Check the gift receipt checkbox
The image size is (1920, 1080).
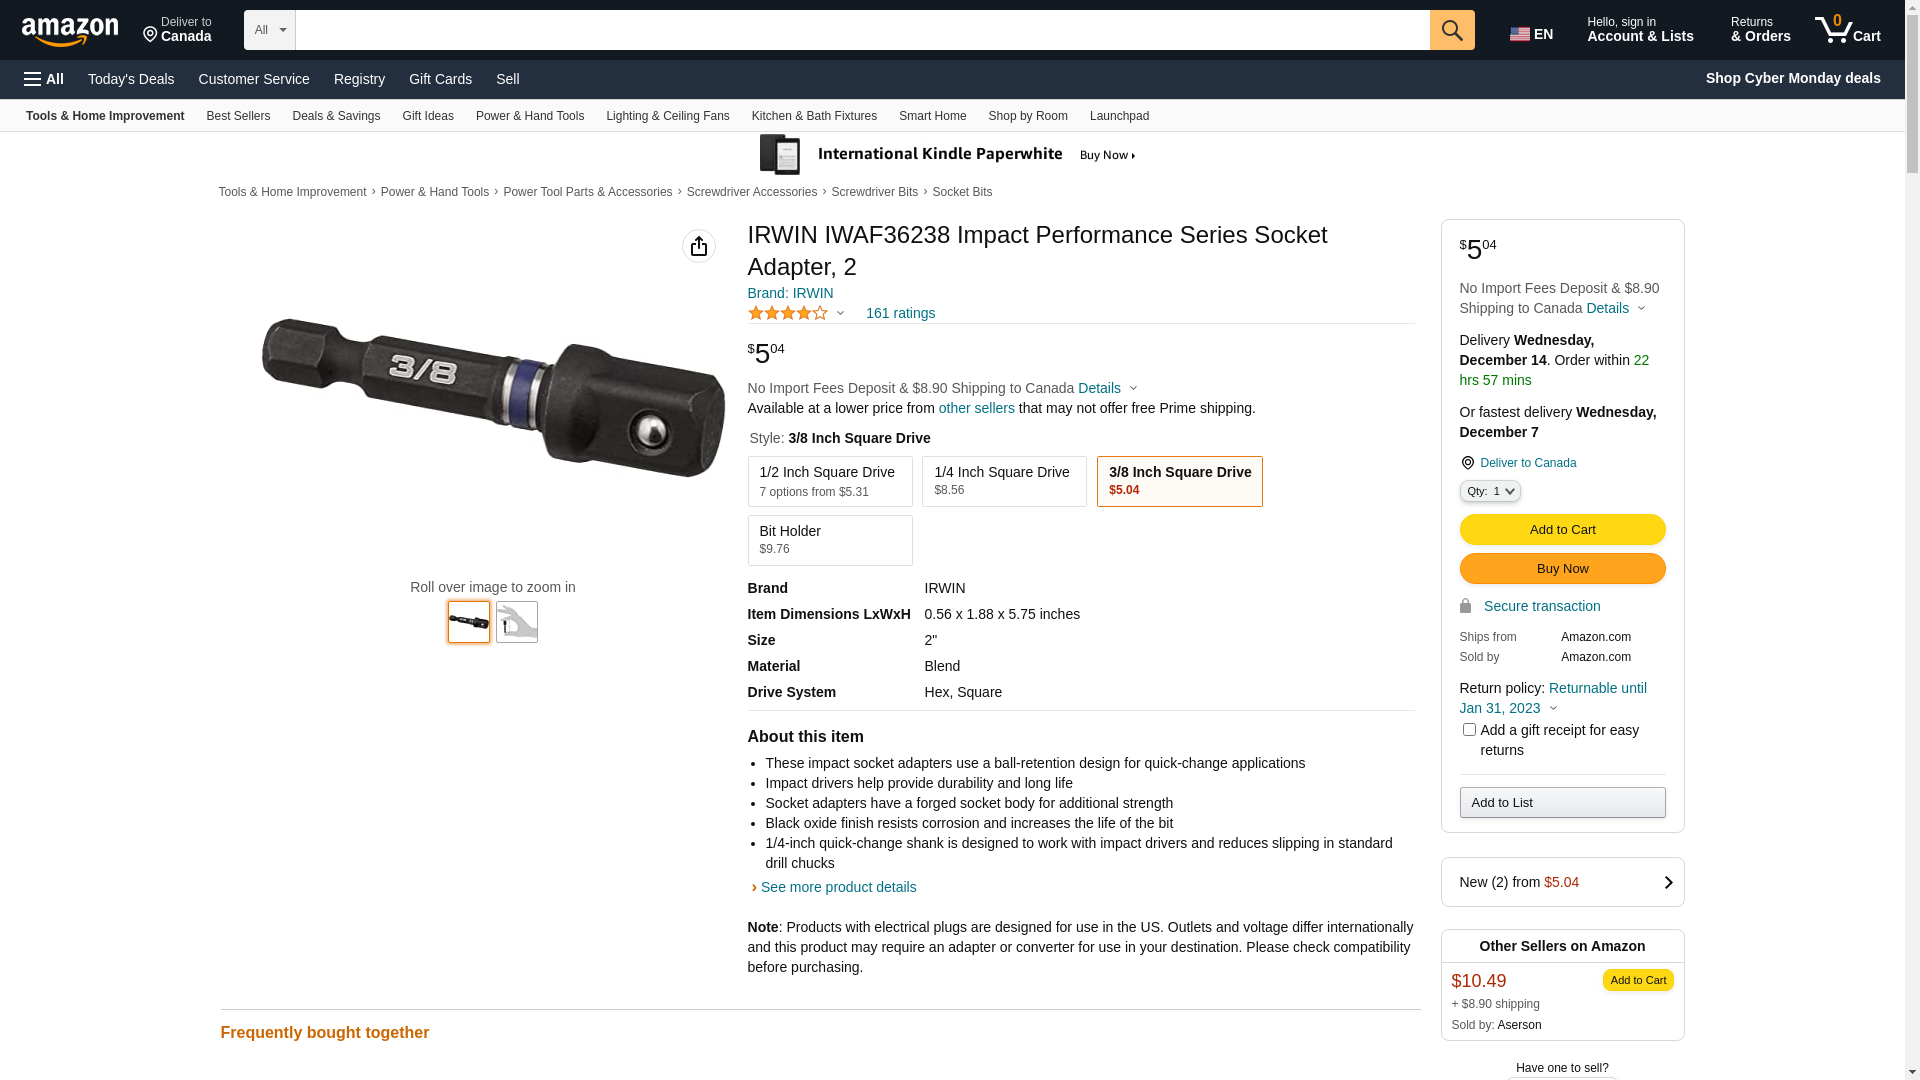[1469, 730]
